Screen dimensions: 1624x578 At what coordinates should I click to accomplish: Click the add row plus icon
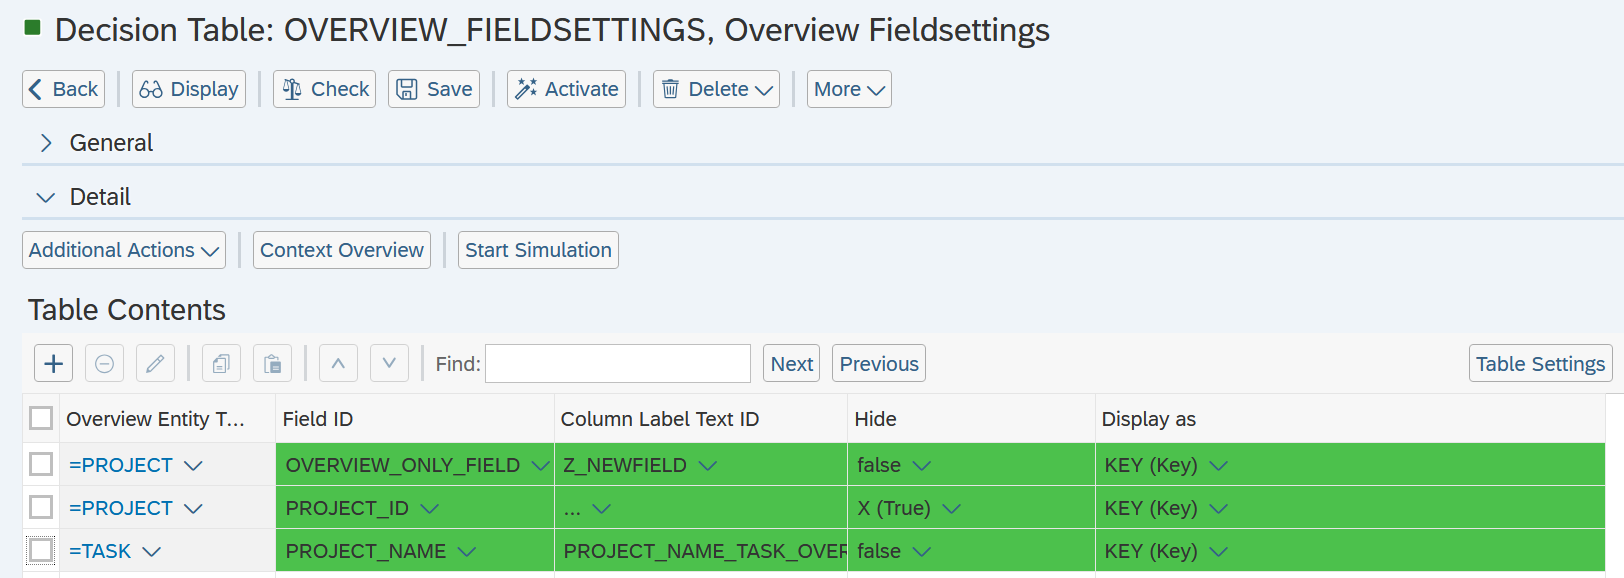tap(54, 364)
